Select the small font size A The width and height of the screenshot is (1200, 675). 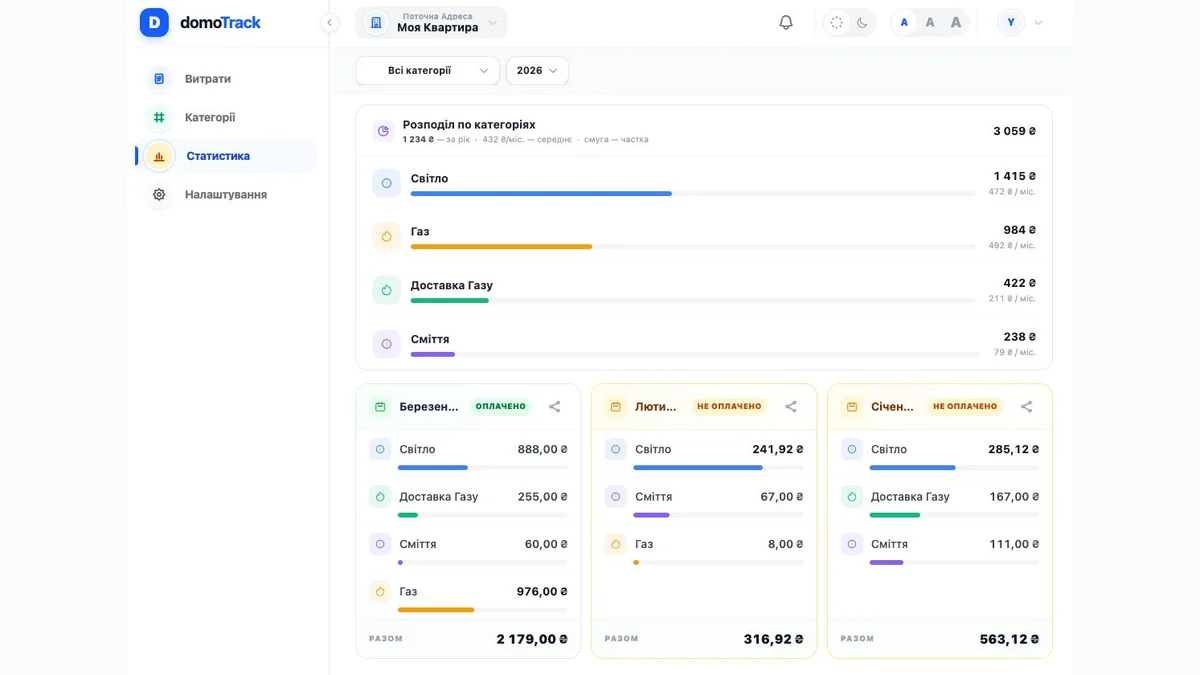[x=904, y=22]
